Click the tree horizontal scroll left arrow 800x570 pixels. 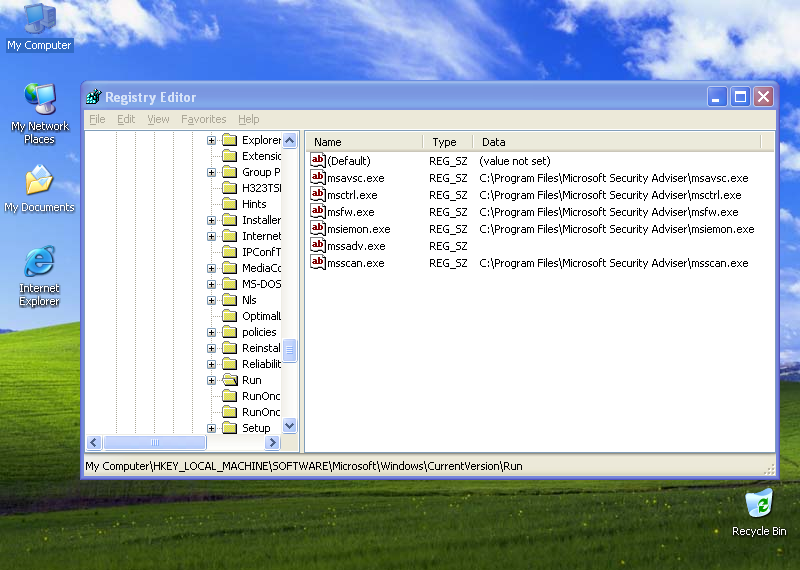pyautogui.click(x=94, y=442)
